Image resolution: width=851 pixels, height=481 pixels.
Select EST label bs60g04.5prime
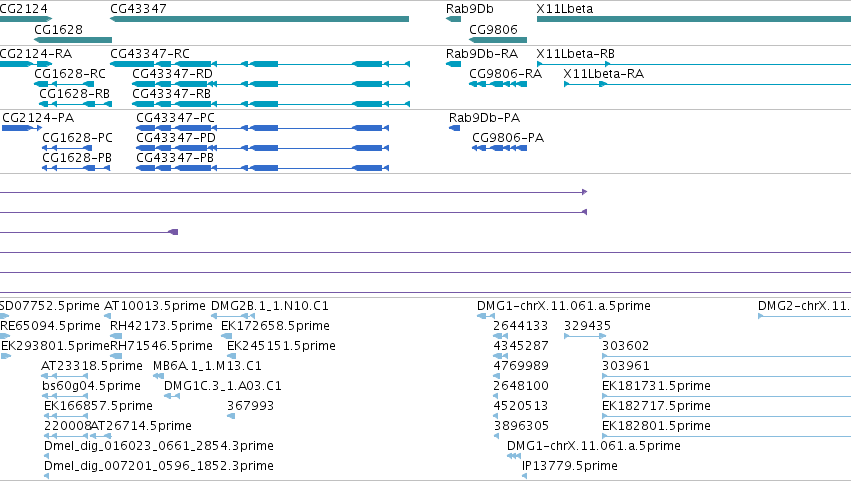[91, 386]
